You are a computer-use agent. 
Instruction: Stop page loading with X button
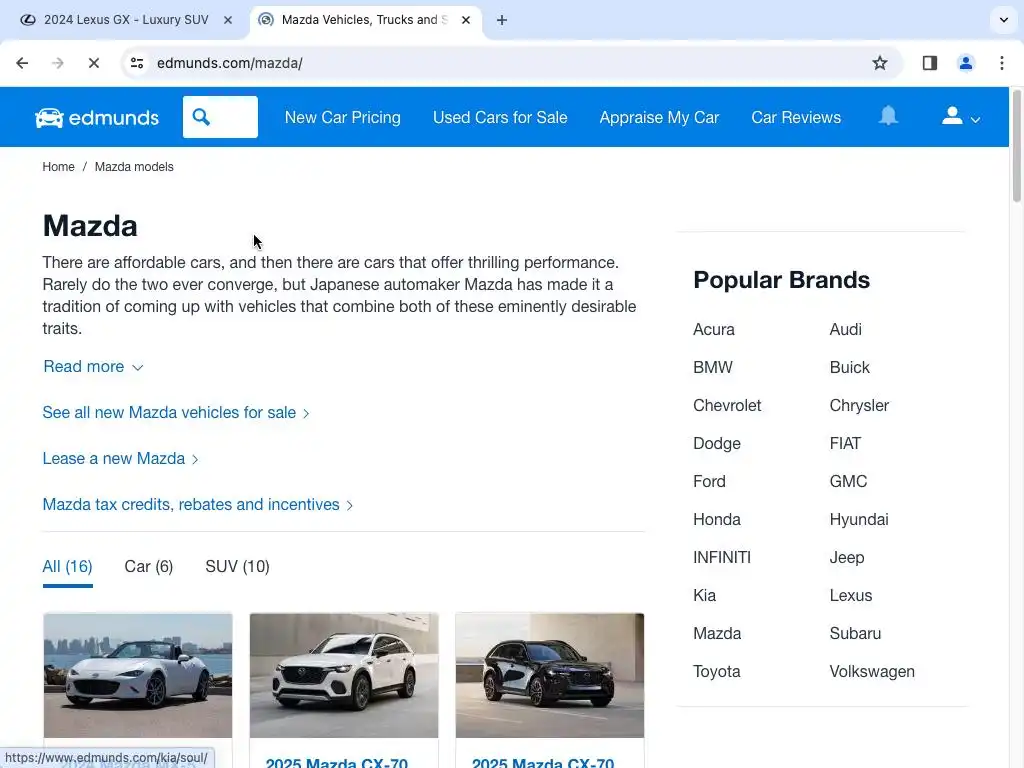point(93,63)
